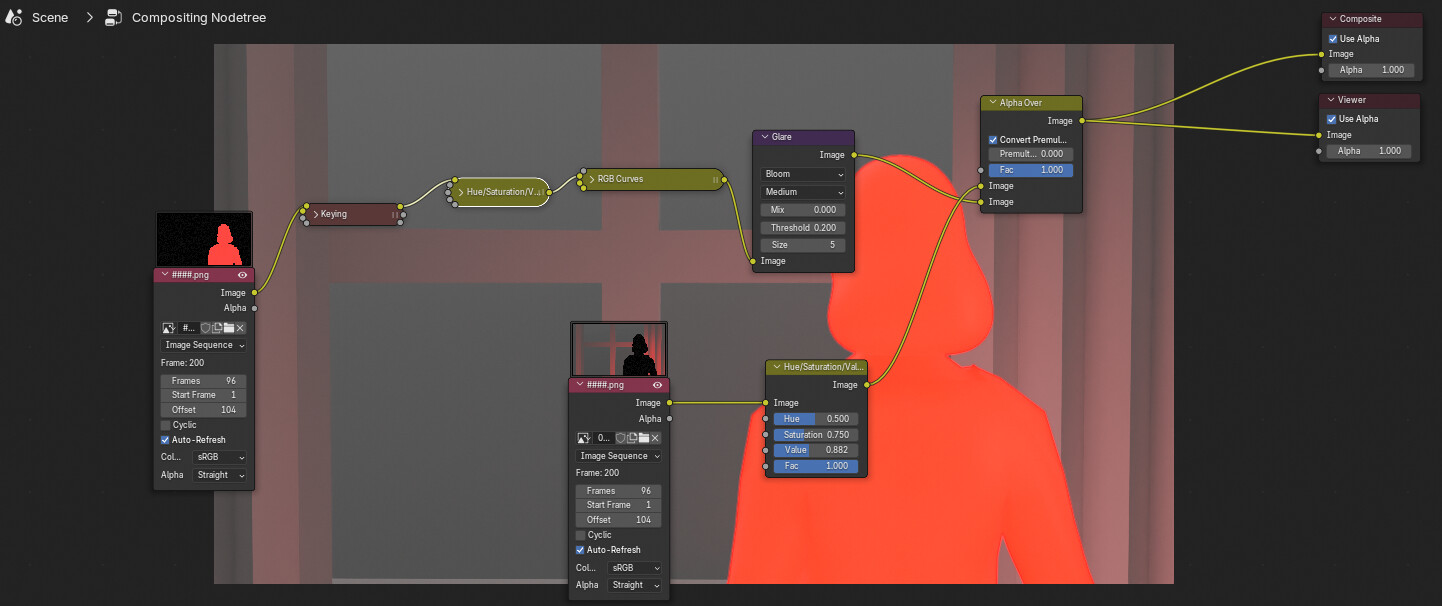
Task: Toggle preview eye on image node connected to Hue/Saturation/Value
Action: tap(657, 385)
